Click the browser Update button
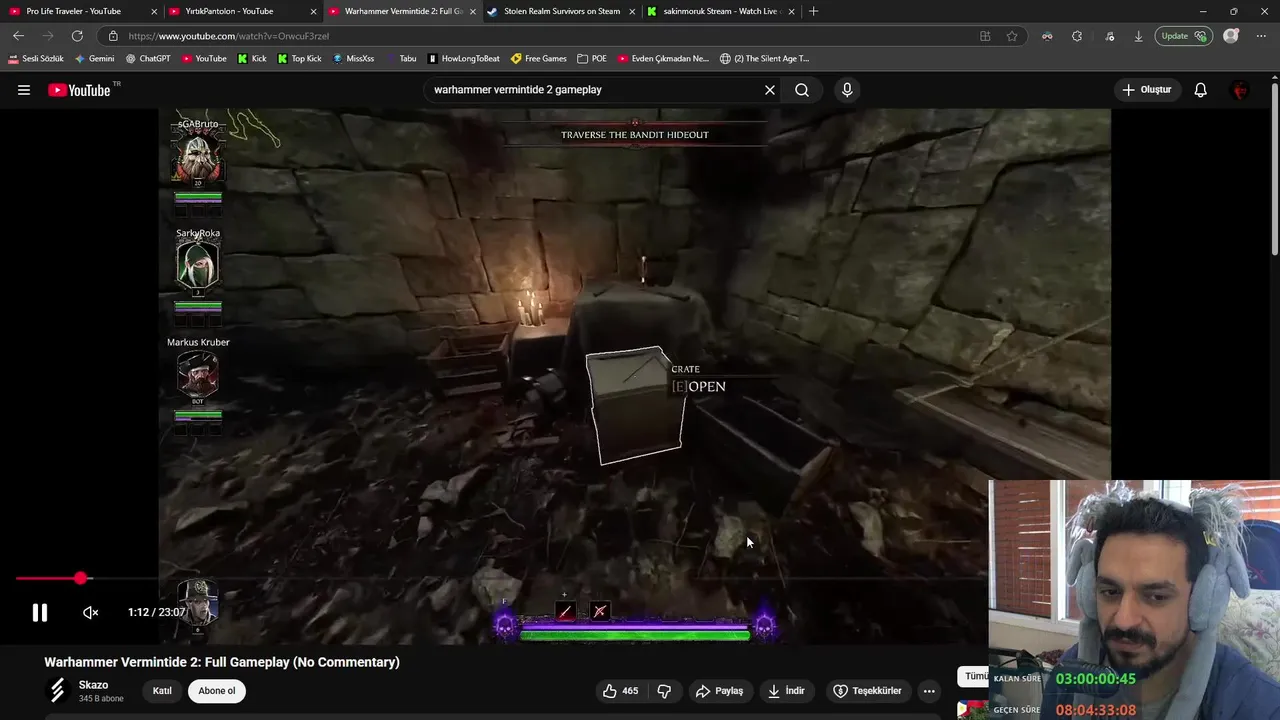 (x=1183, y=36)
